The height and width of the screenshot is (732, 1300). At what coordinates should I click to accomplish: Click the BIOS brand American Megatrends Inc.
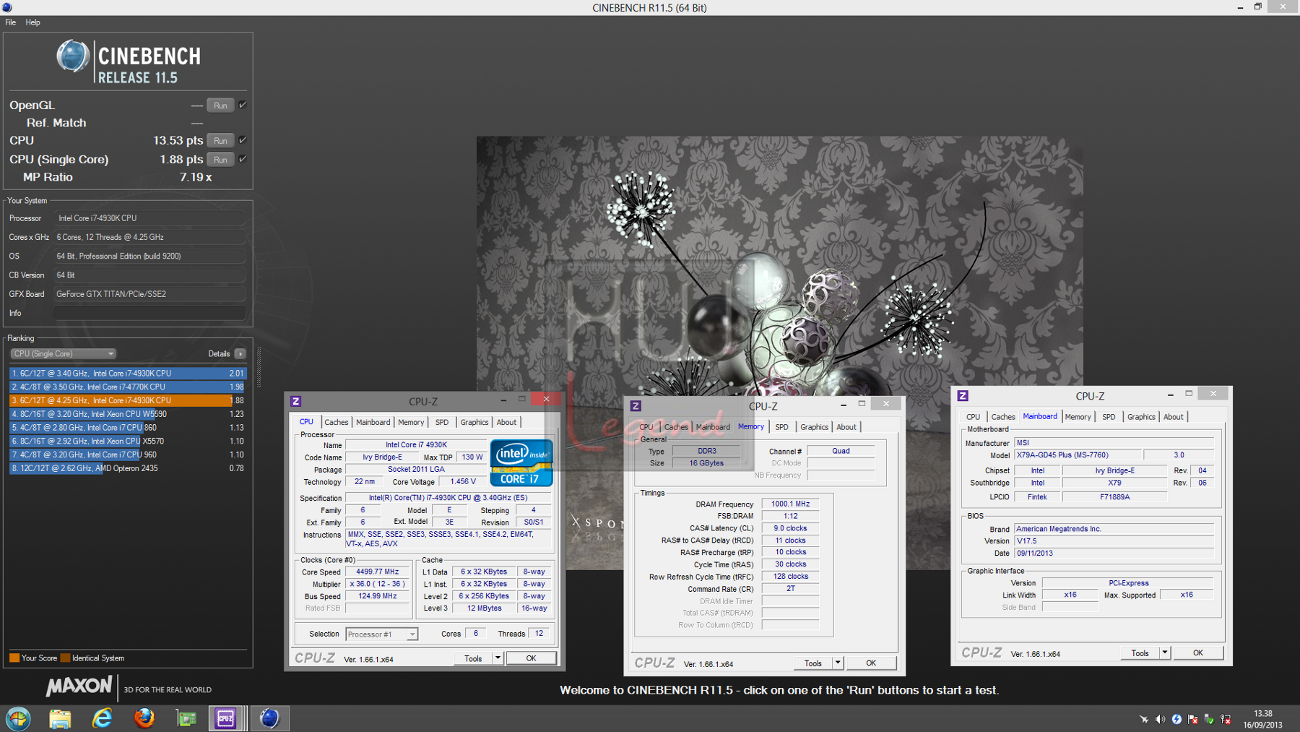pyautogui.click(x=1114, y=528)
